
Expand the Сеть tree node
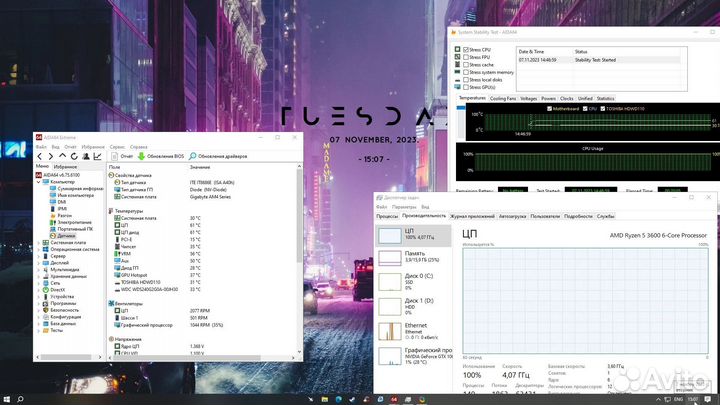click(39, 283)
